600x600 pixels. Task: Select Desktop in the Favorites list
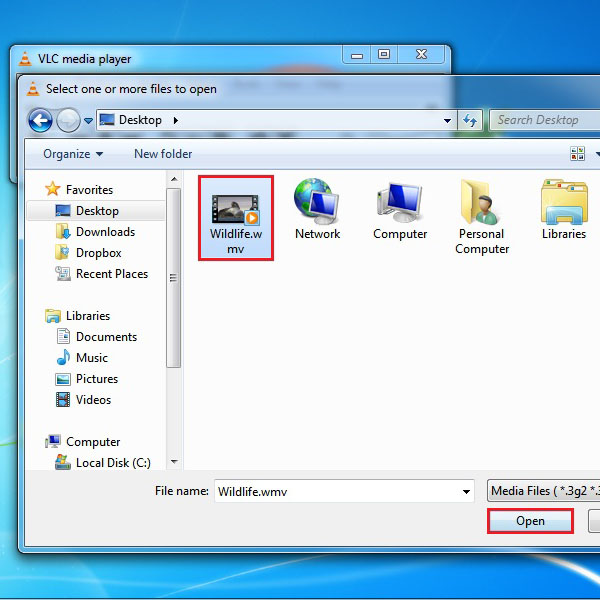click(96, 210)
